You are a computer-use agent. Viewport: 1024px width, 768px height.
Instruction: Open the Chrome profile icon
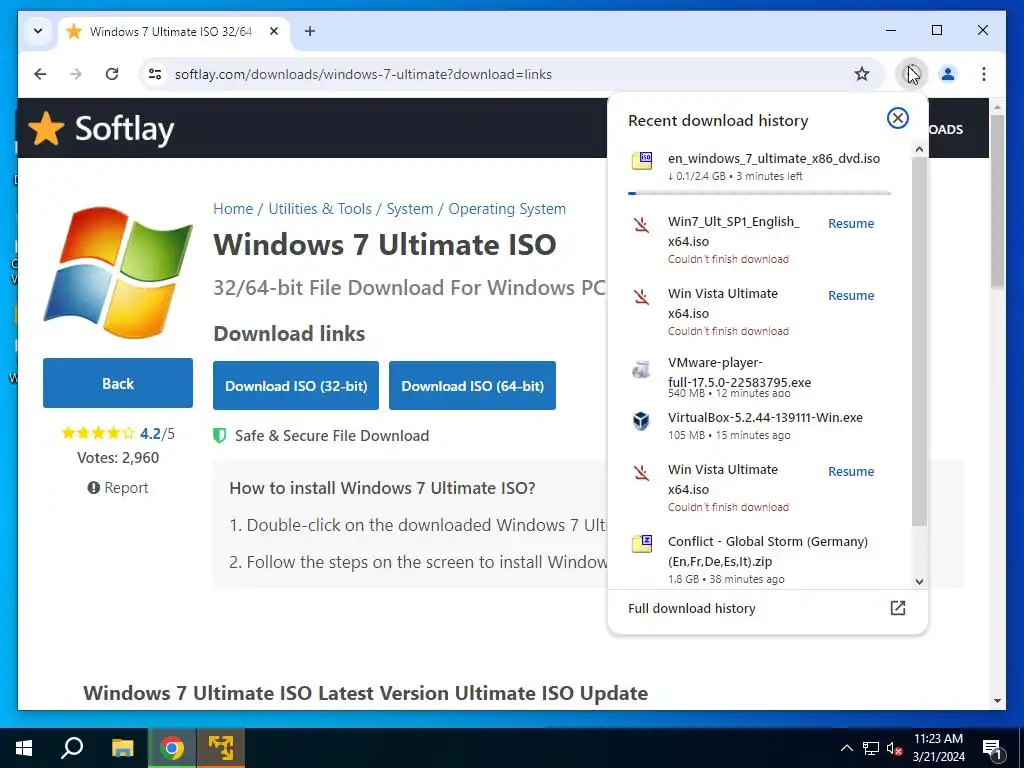tap(948, 74)
